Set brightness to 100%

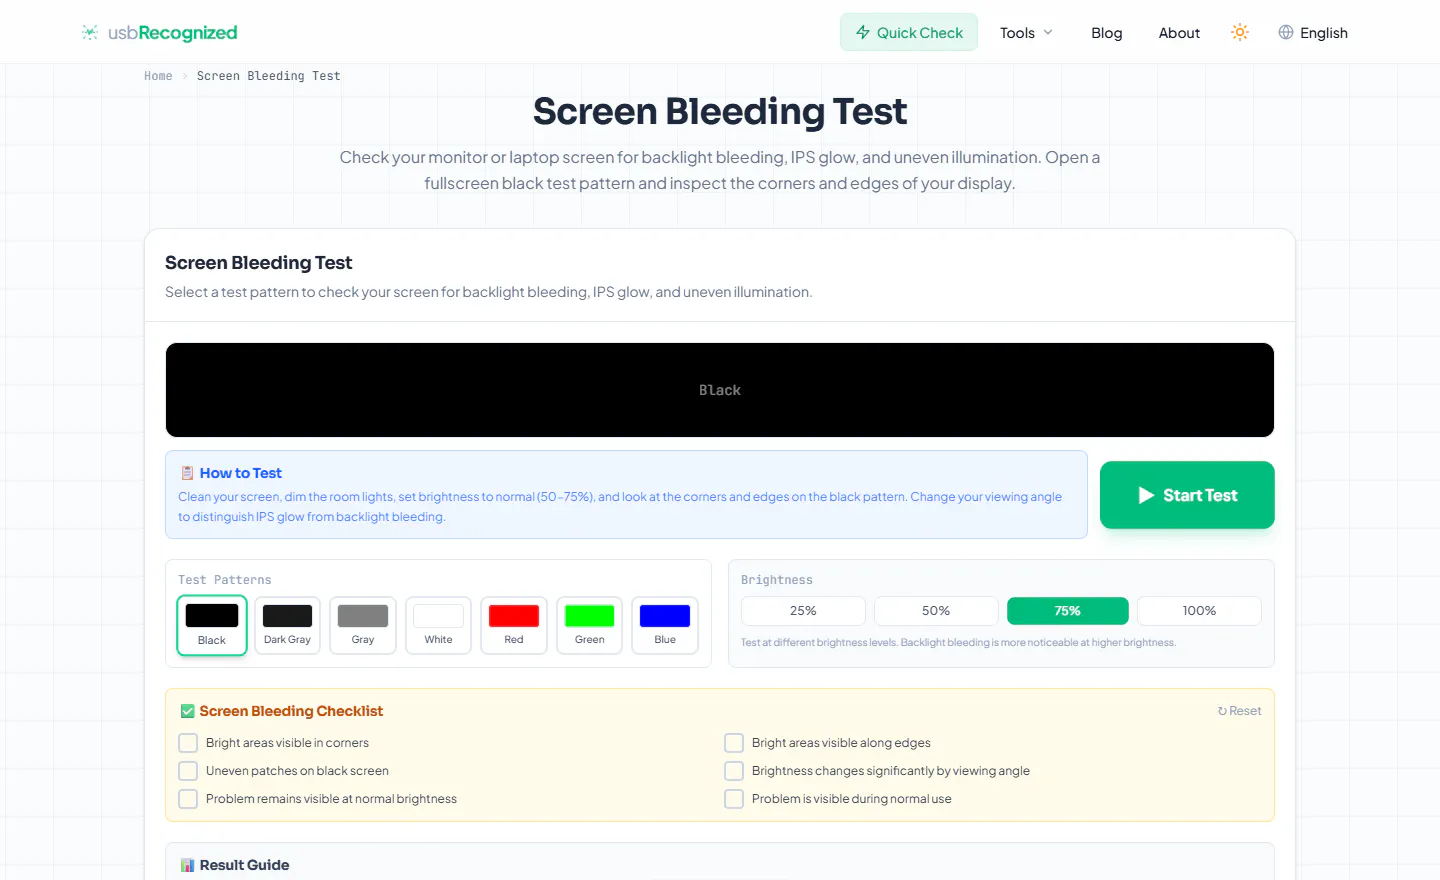click(1199, 611)
